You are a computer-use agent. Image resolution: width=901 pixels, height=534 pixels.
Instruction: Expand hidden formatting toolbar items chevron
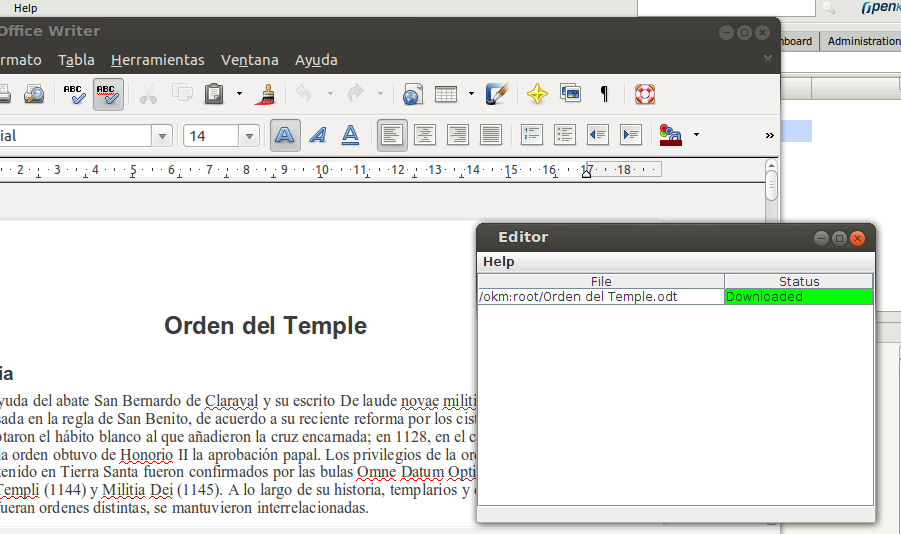click(x=769, y=136)
